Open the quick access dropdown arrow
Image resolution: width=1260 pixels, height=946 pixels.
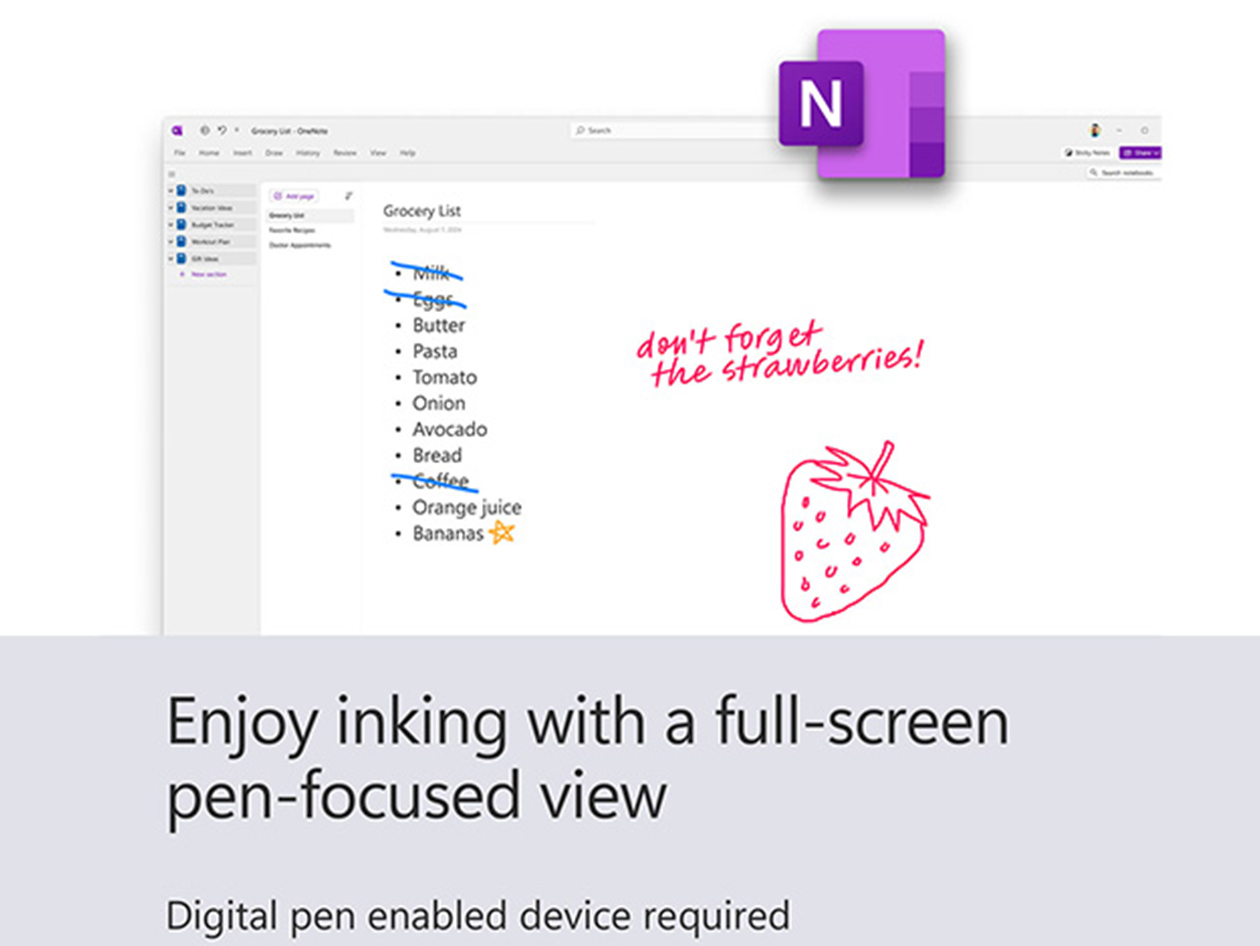point(237,130)
